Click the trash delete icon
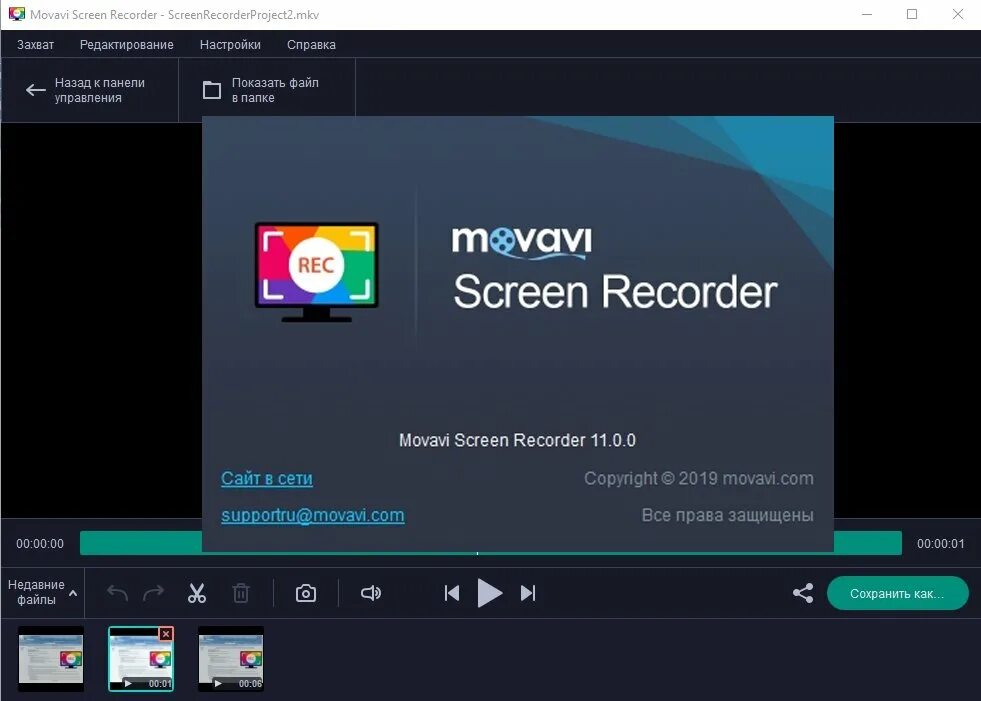The image size is (981, 701). click(241, 593)
